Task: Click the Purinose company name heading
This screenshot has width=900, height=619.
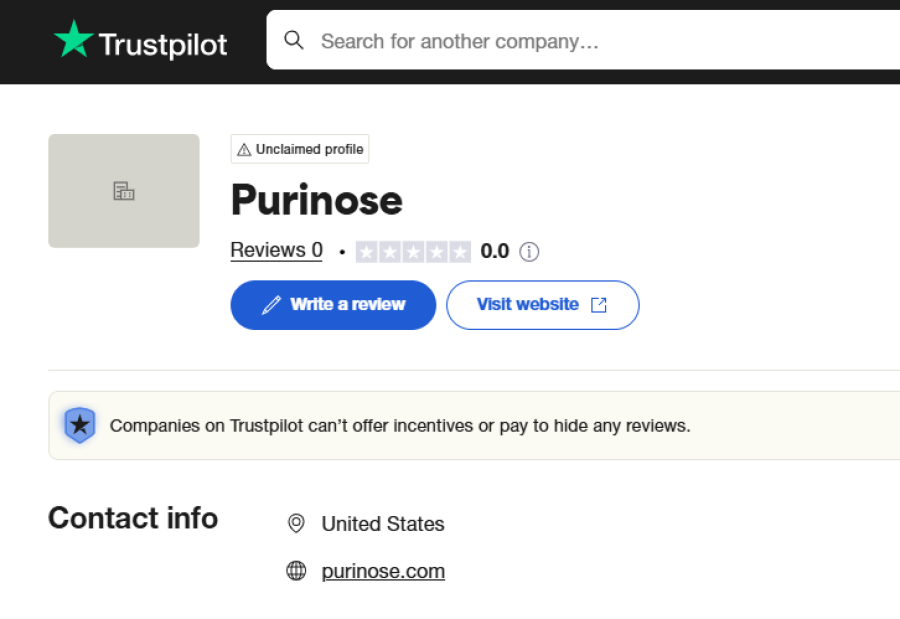Action: pos(316,200)
